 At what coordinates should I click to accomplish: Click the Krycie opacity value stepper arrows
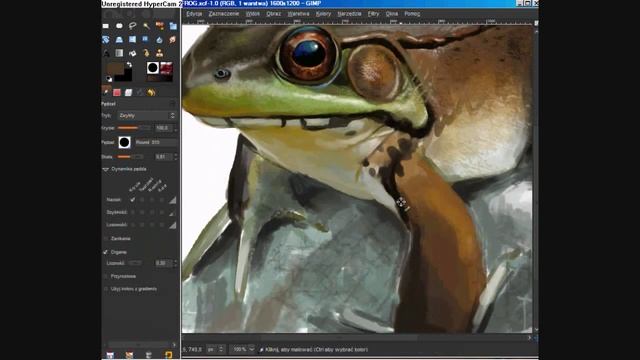tap(176, 128)
